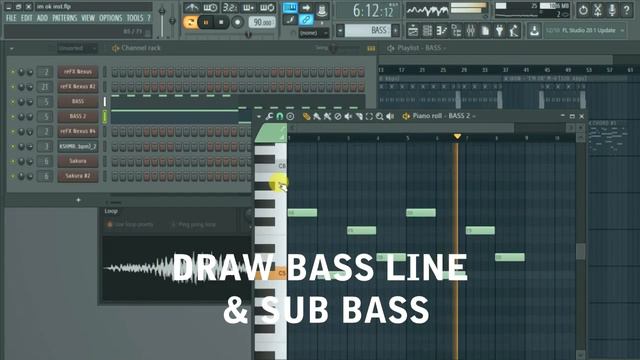640x360 pixels.
Task: Pause playback with the pause button
Action: click(206, 22)
